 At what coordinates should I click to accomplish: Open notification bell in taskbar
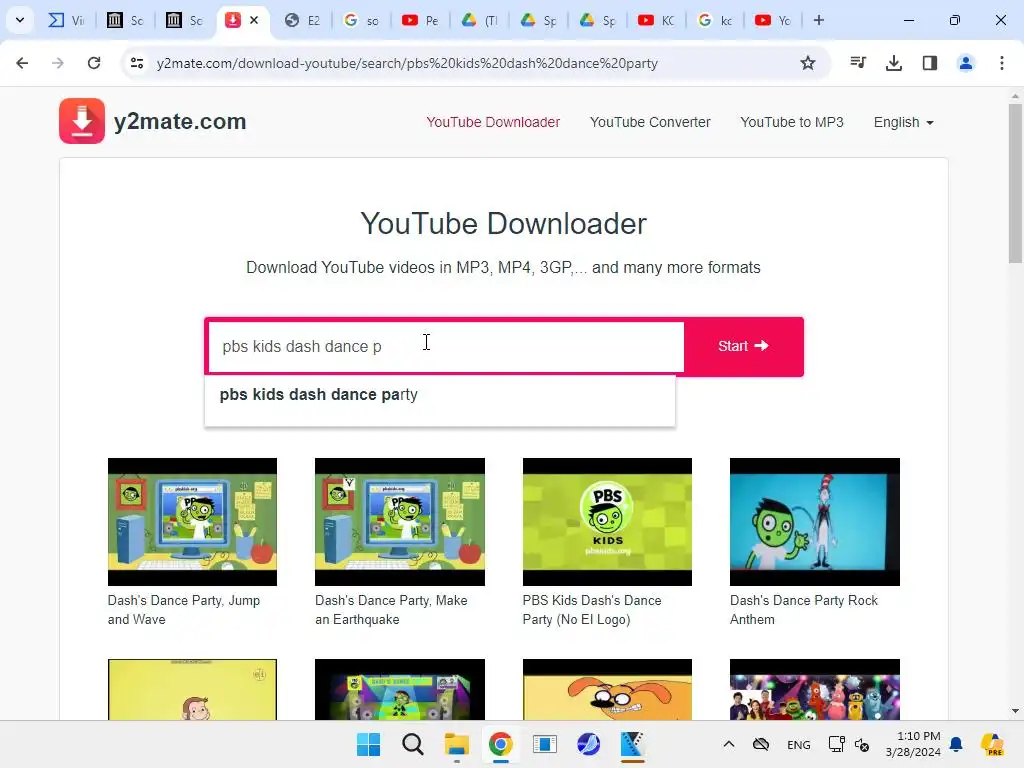coord(956,744)
